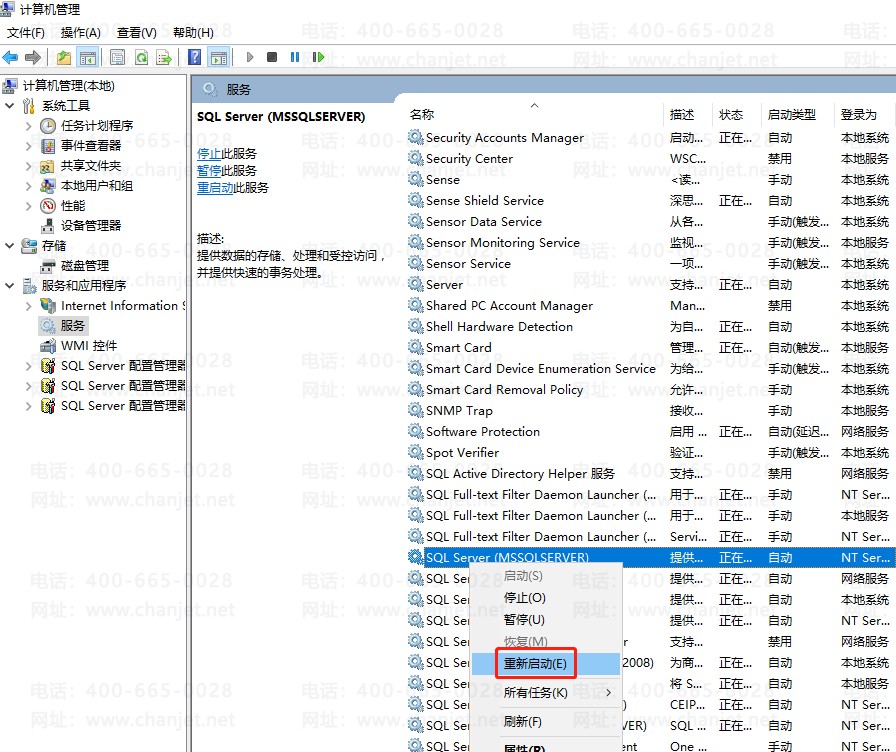Select Sense Shield Service row

click(x=649, y=201)
